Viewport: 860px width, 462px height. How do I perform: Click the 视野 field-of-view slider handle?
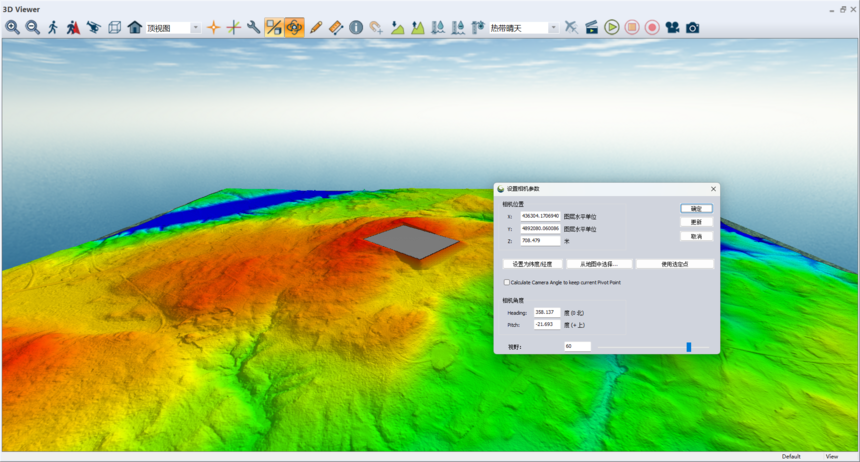pos(688,347)
